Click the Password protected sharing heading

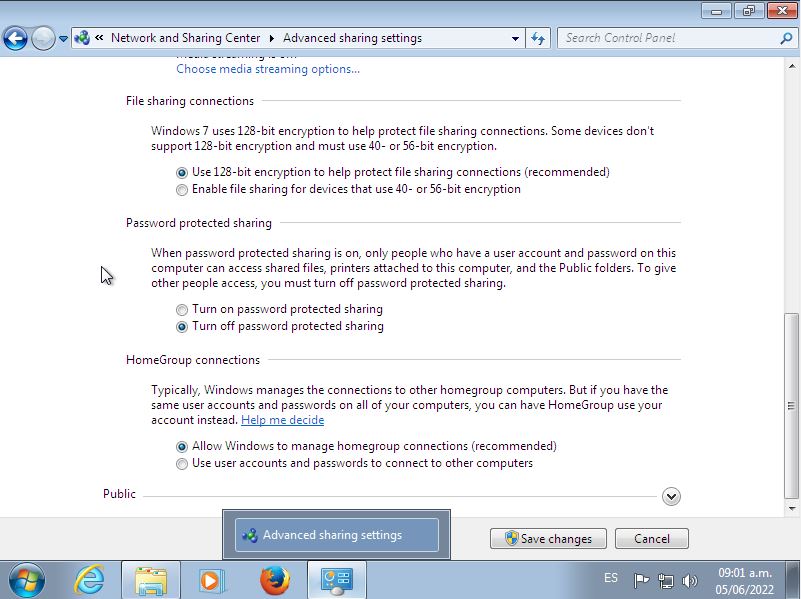click(199, 223)
